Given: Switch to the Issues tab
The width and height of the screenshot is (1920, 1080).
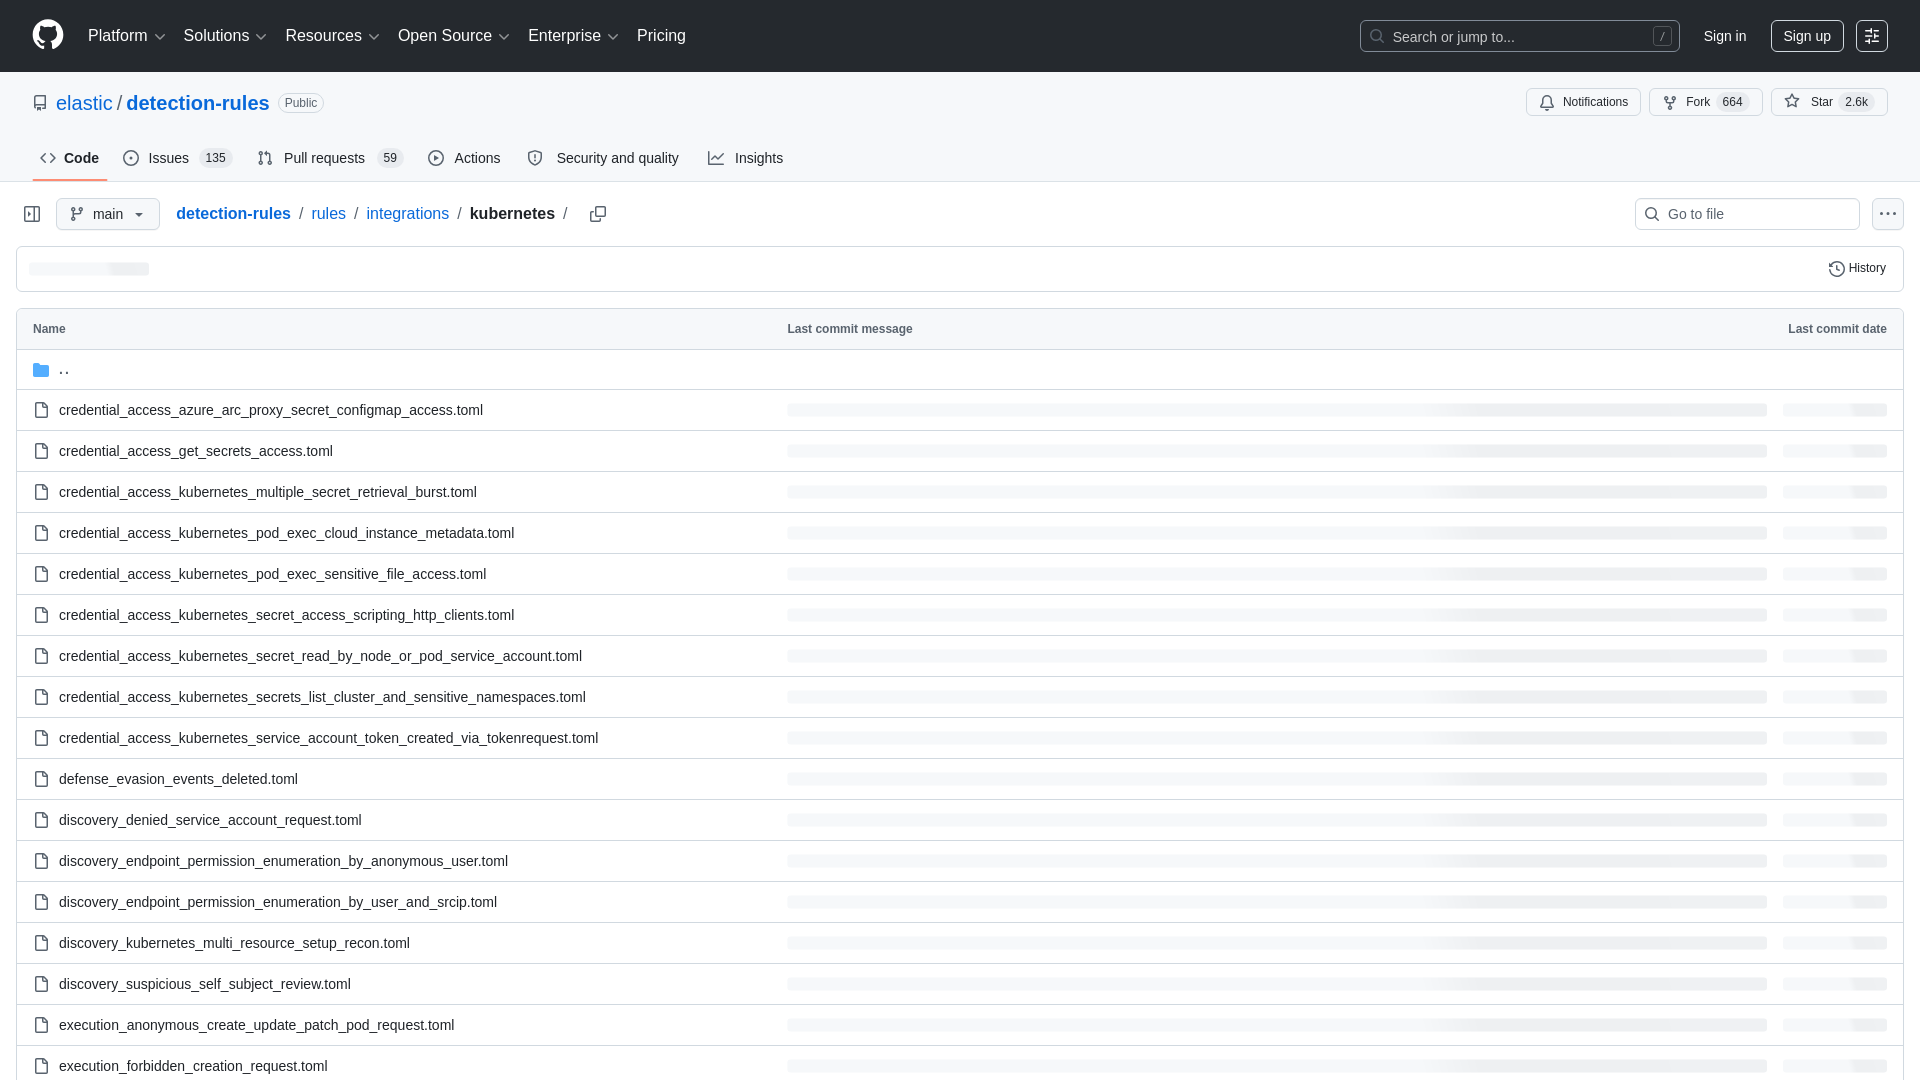Looking at the screenshot, I should [178, 158].
